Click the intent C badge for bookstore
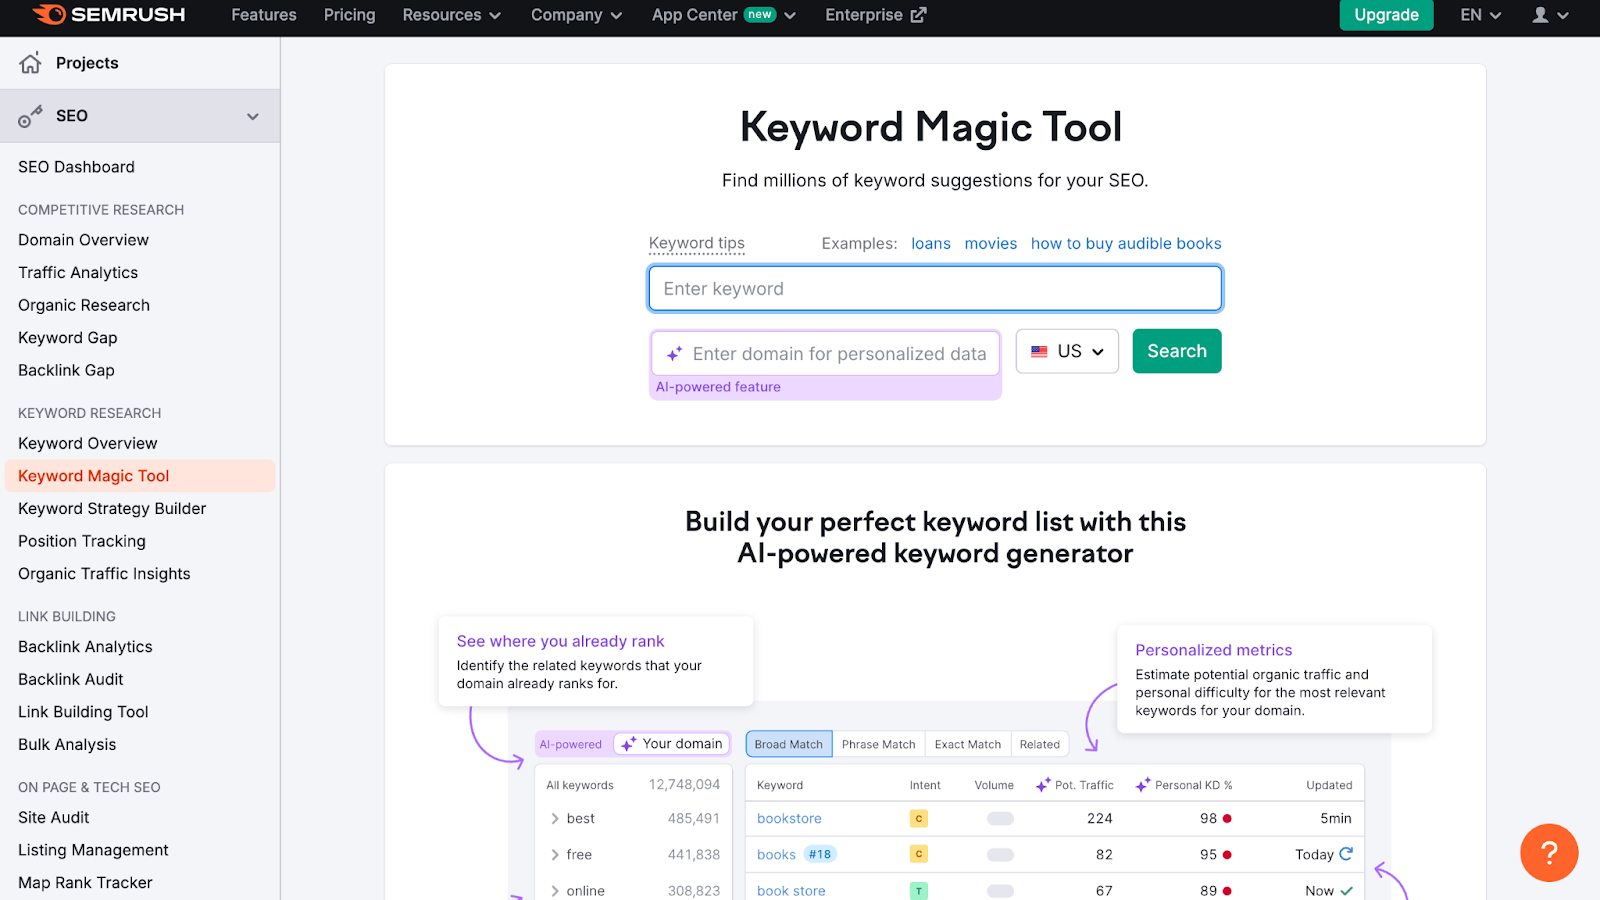Screen dimensions: 1600x900 point(919,818)
